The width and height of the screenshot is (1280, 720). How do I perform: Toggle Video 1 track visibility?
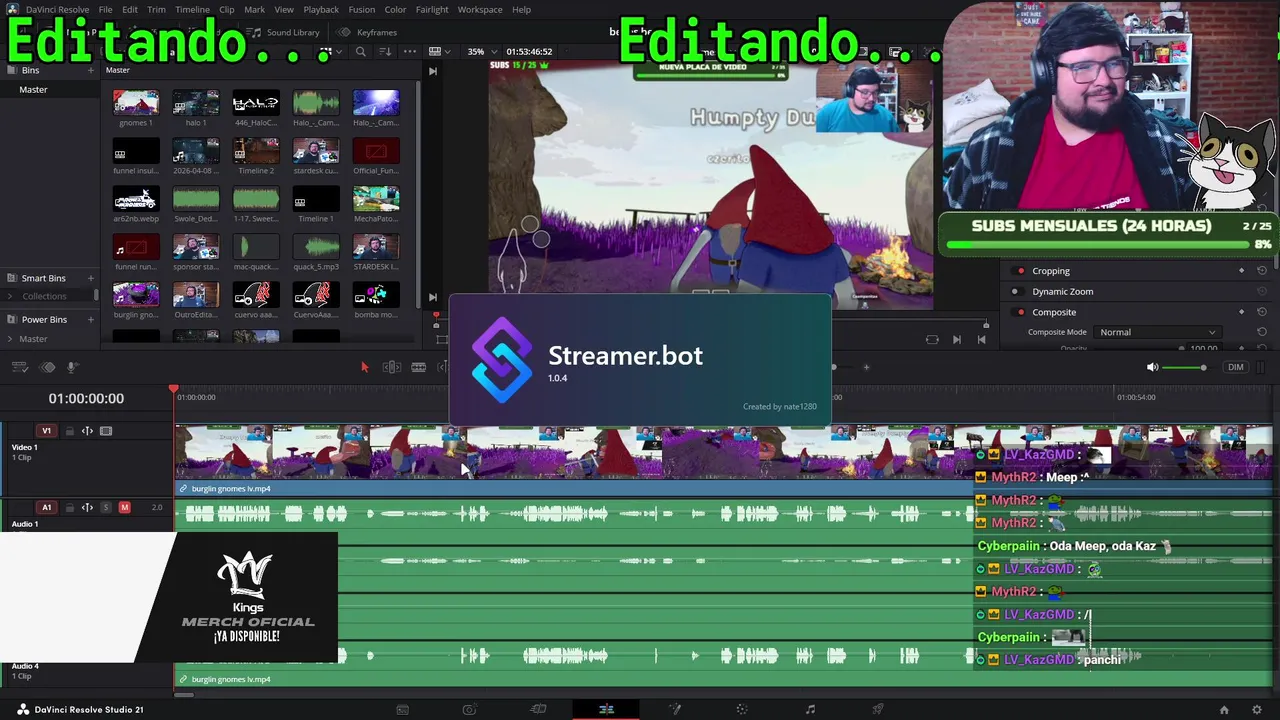[106, 431]
